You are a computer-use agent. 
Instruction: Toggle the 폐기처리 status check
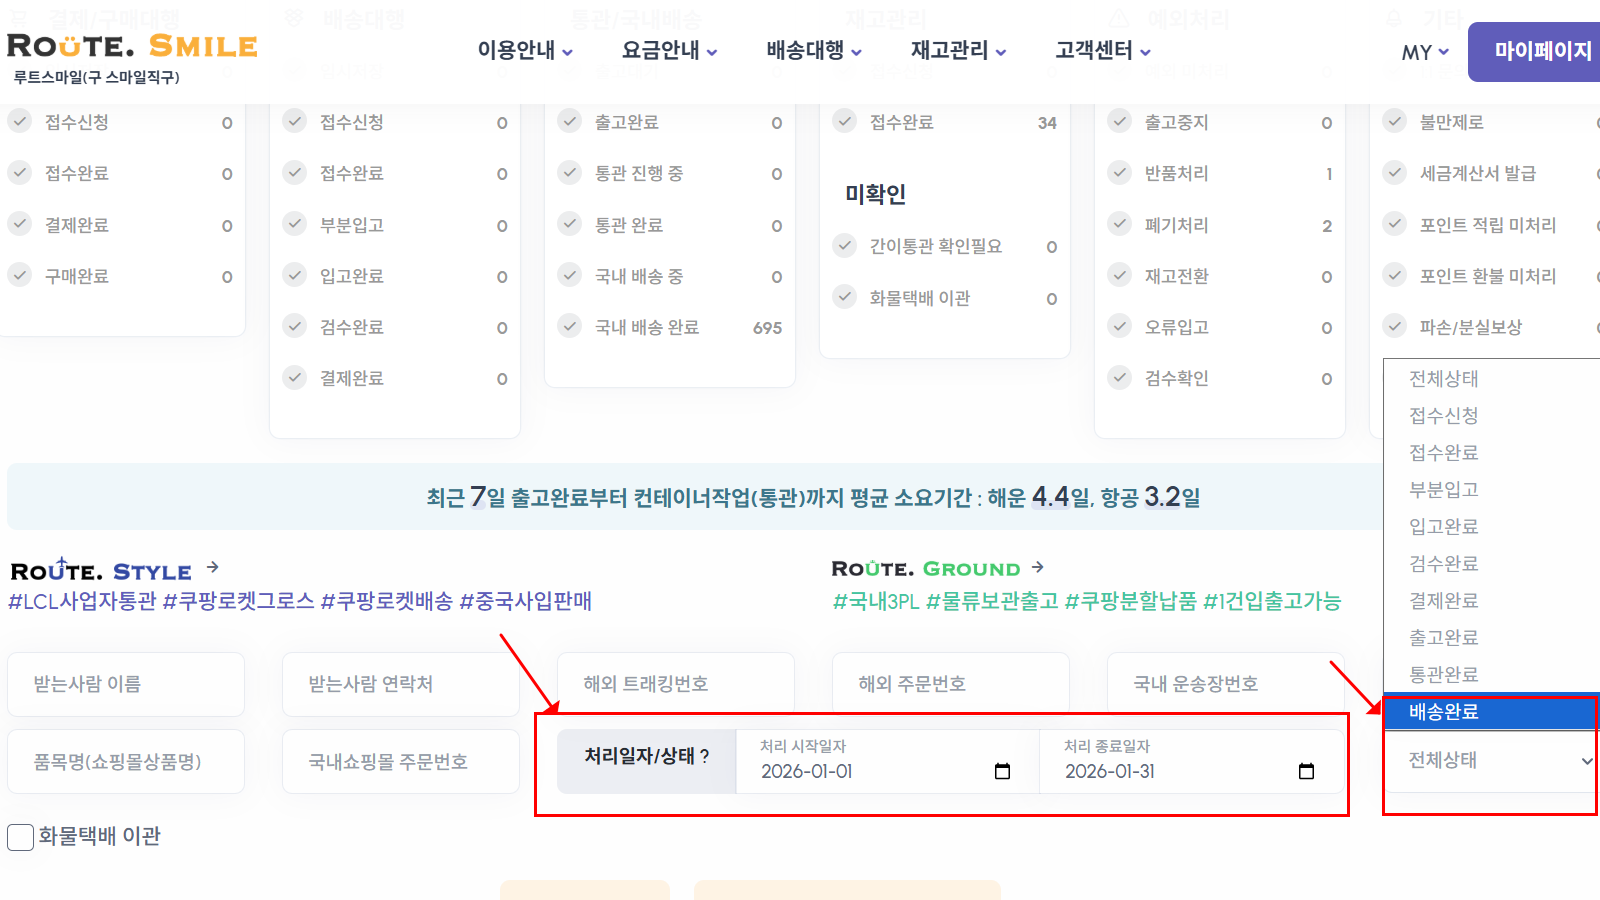pyautogui.click(x=1119, y=224)
